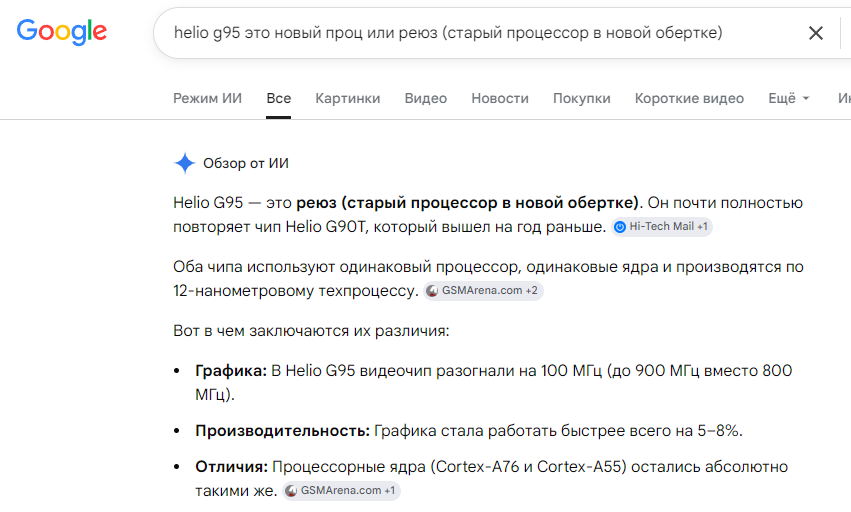Open the Покупки tab

tap(581, 98)
